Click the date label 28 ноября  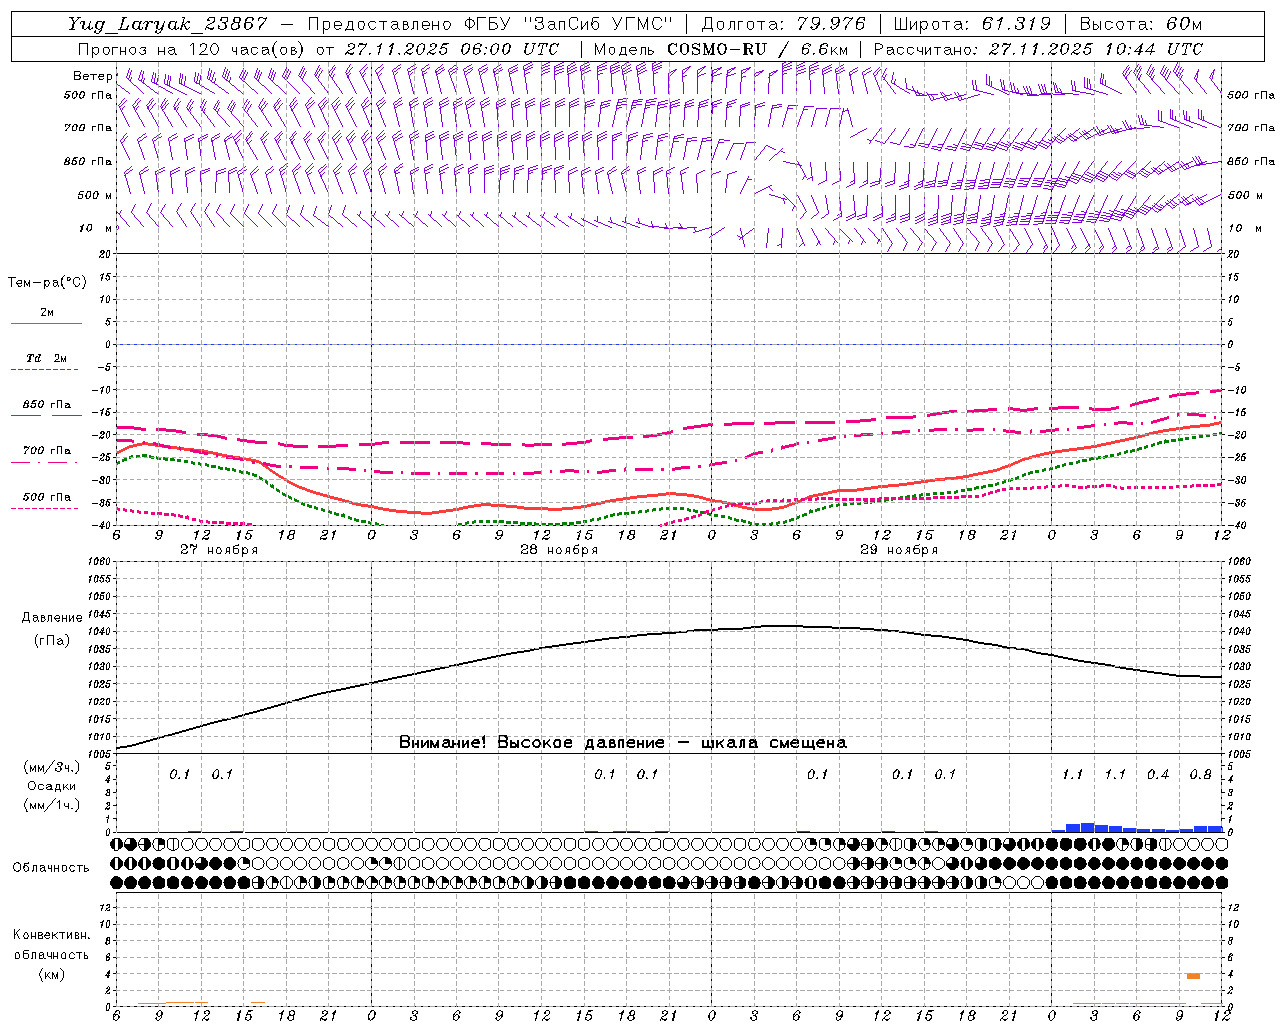tap(559, 550)
